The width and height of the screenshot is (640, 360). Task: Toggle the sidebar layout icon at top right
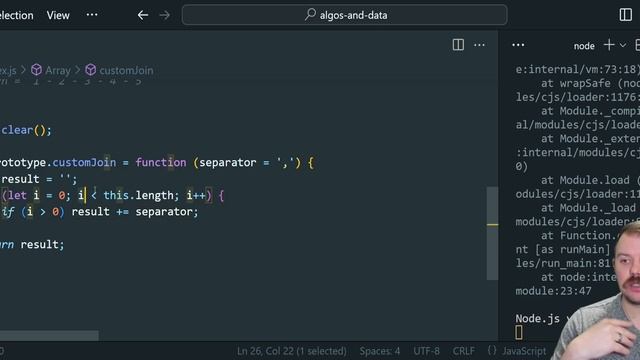[x=625, y=15]
